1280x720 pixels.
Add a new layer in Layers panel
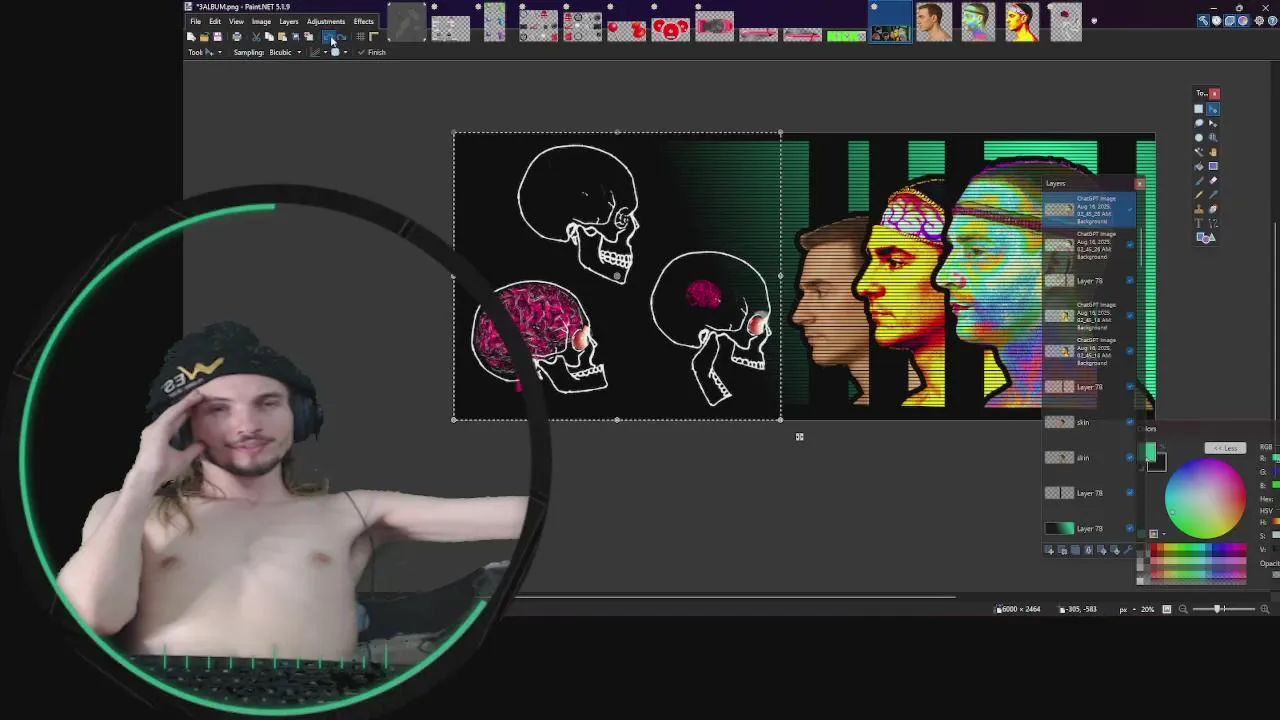[1049, 550]
